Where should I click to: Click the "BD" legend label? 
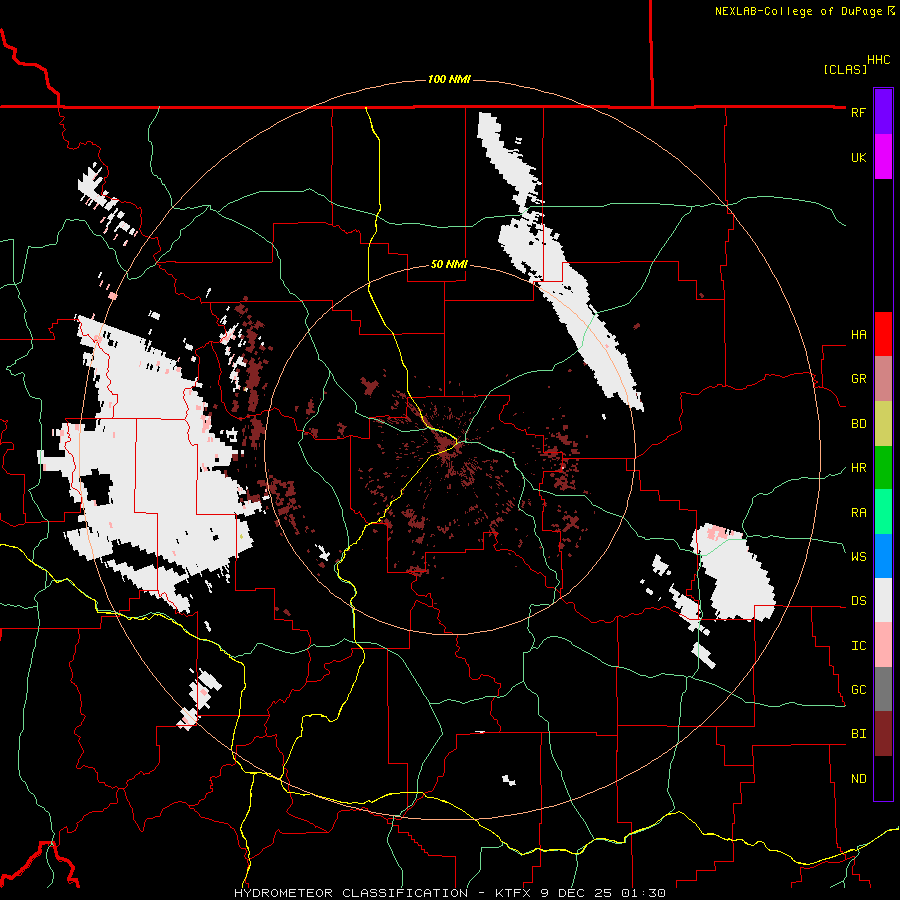pos(858,424)
